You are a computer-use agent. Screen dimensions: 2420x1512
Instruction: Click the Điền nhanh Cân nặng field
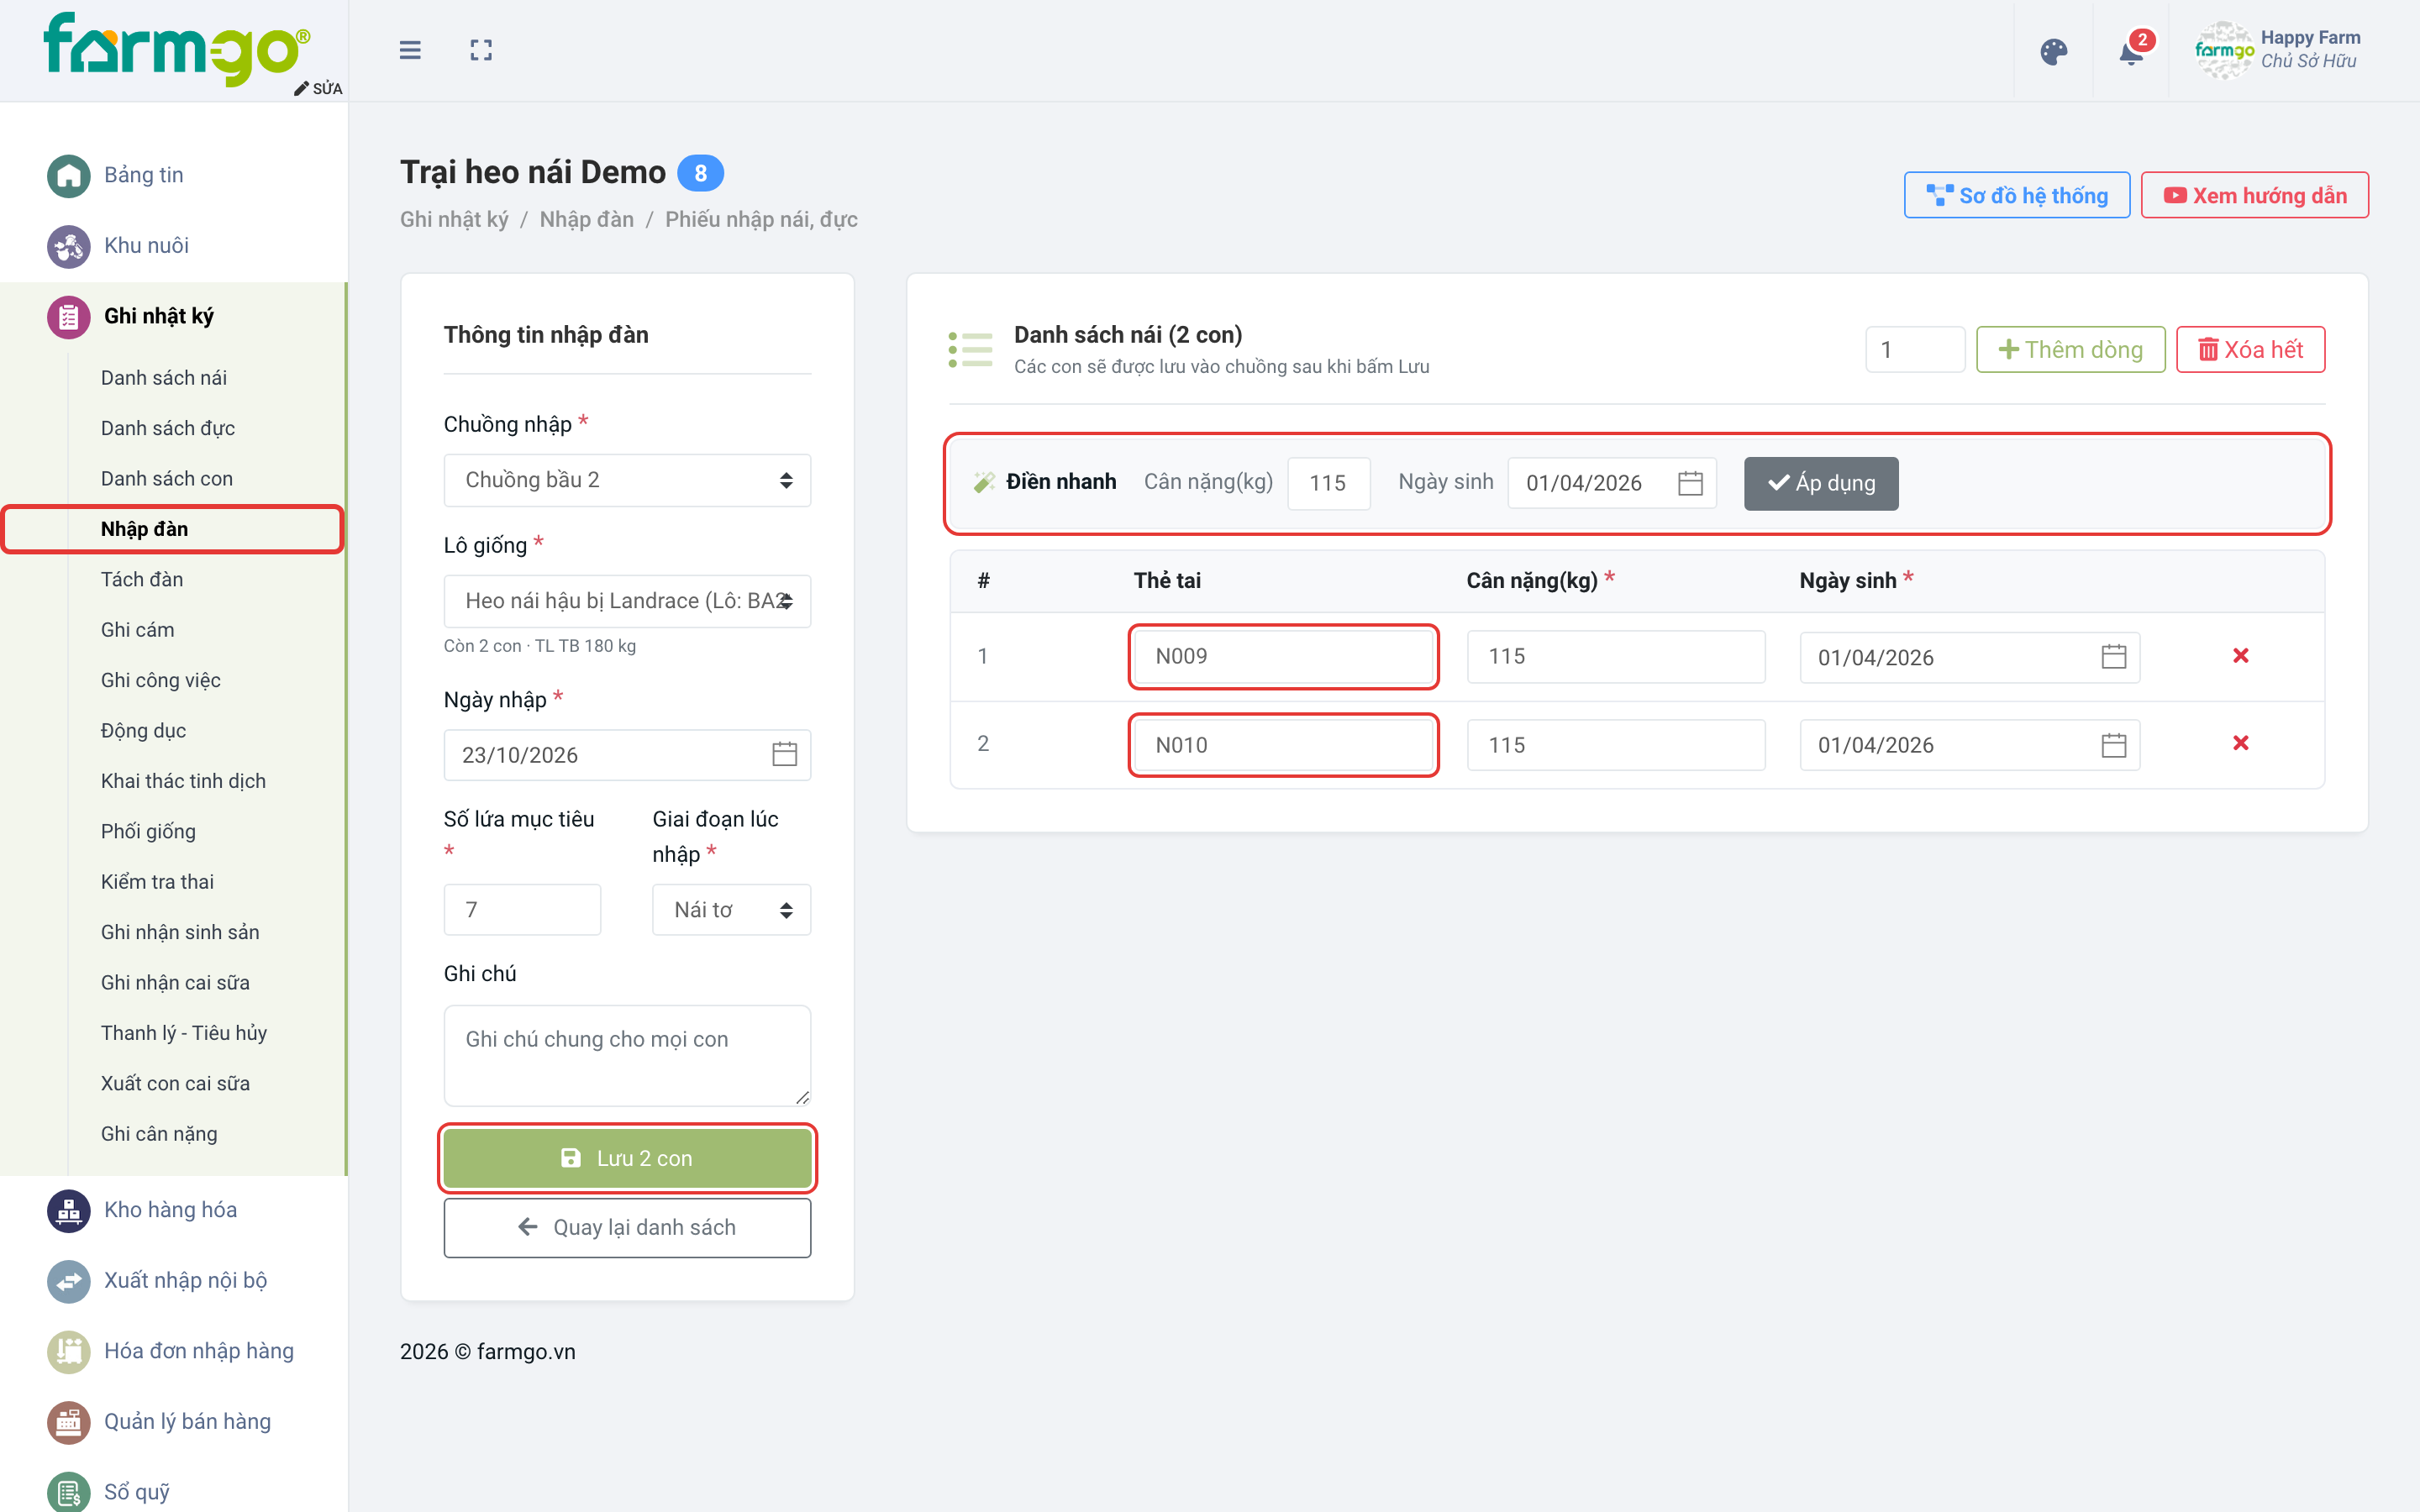pyautogui.click(x=1328, y=483)
